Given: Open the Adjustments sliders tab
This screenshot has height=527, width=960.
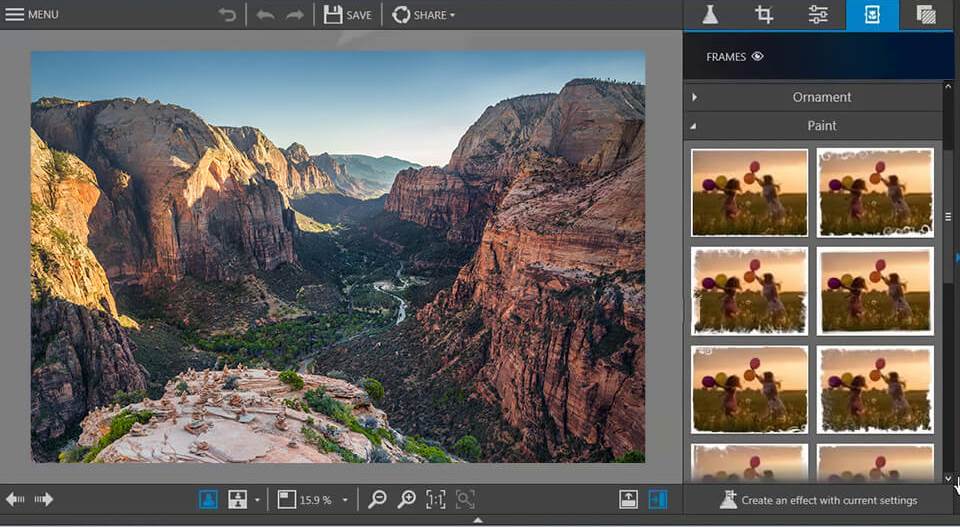Looking at the screenshot, I should click(818, 15).
